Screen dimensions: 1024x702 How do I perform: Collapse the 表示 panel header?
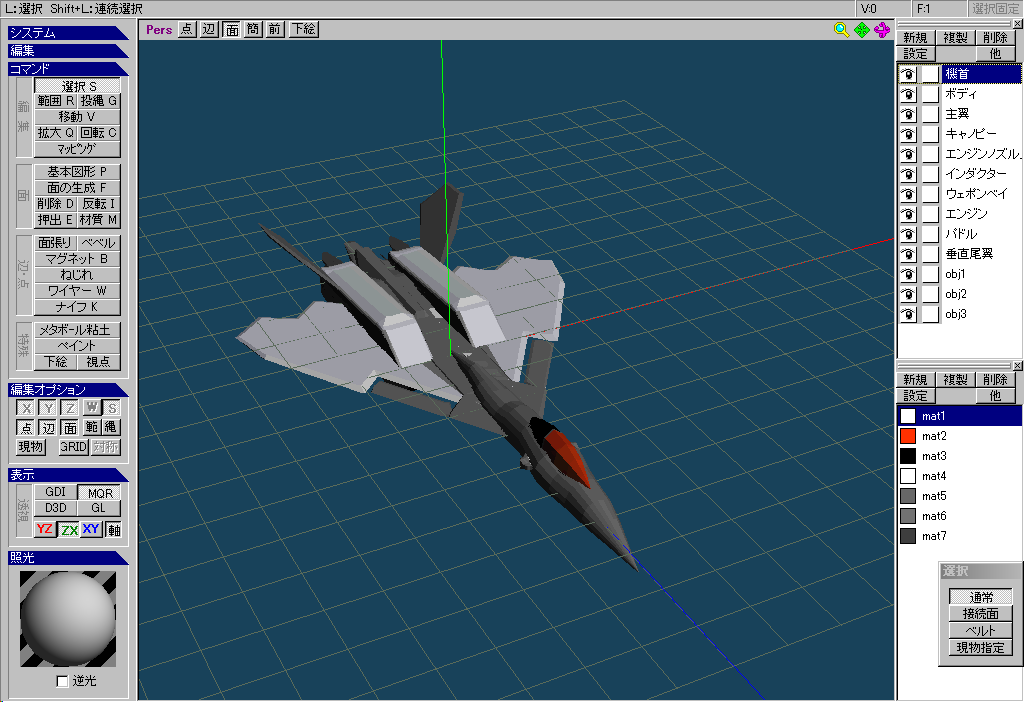68,475
